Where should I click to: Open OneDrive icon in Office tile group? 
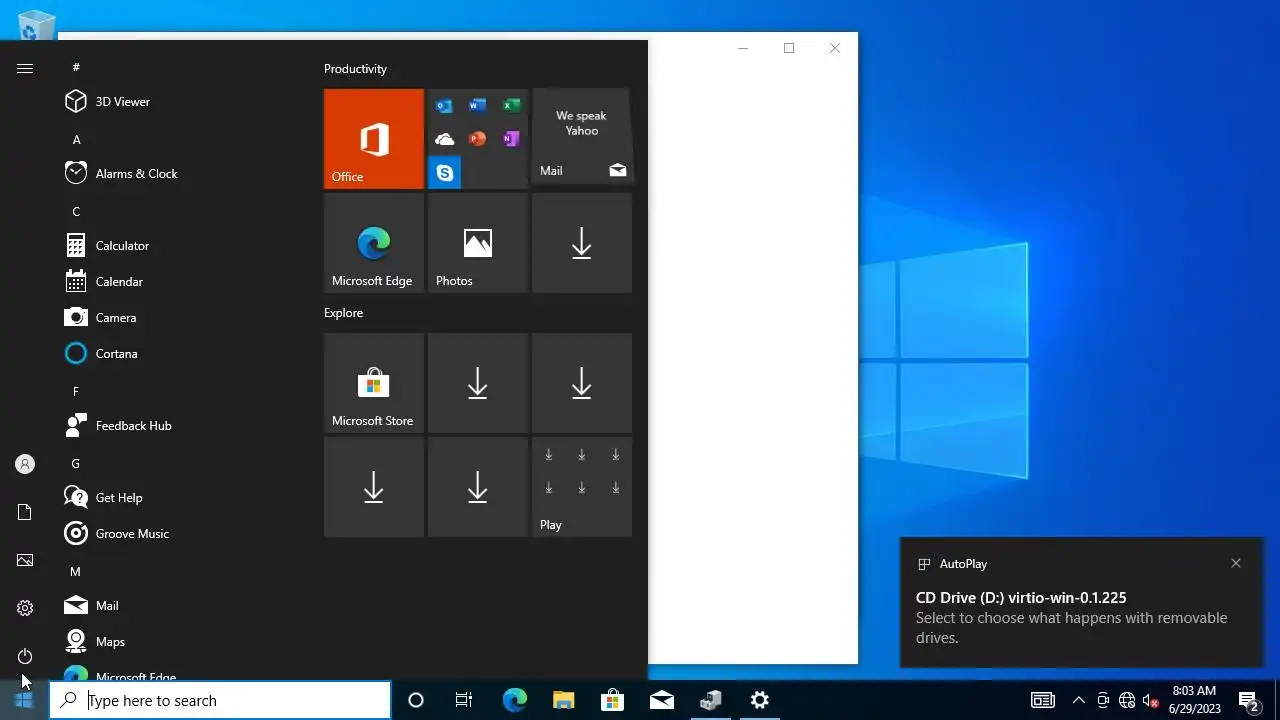[x=444, y=139]
